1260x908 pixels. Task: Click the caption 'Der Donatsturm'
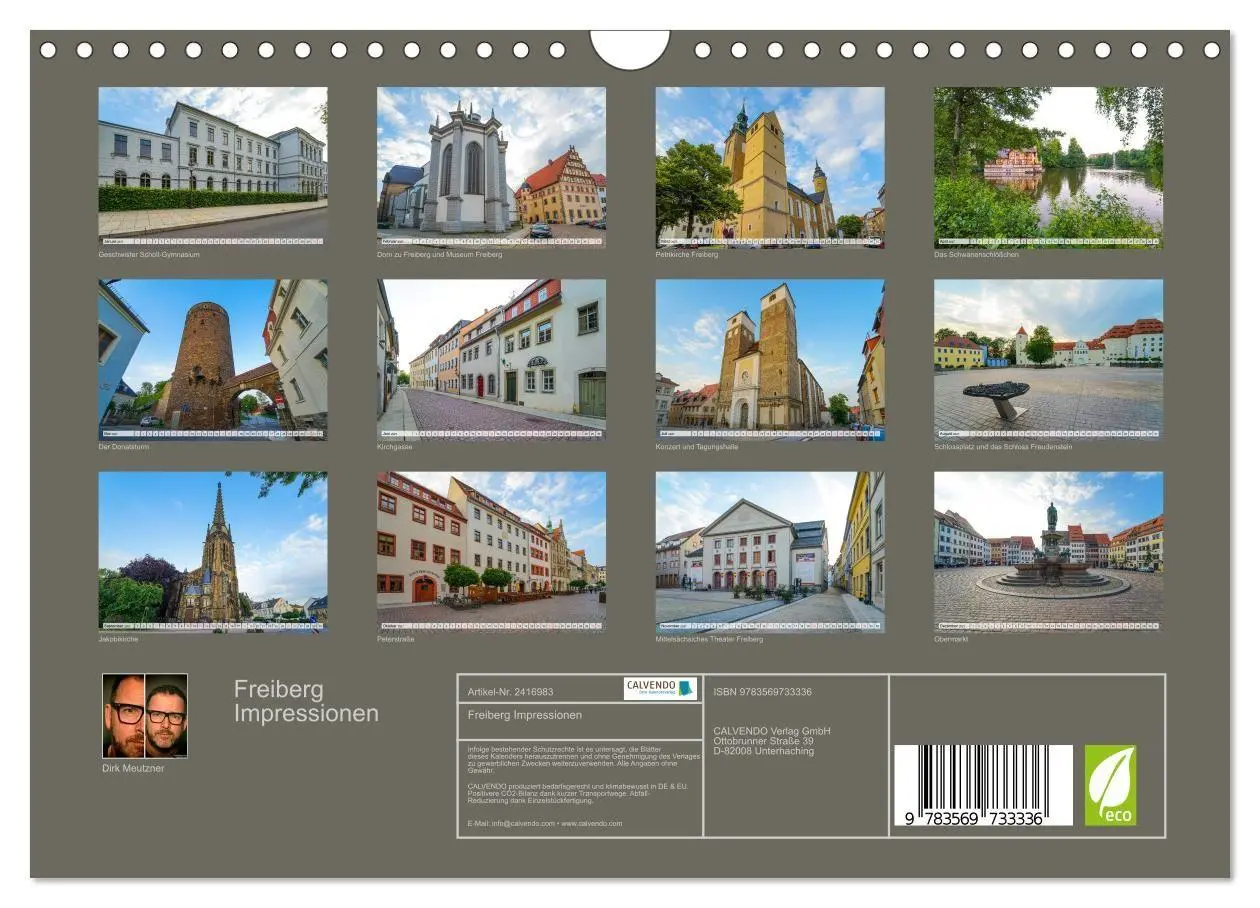tap(123, 446)
